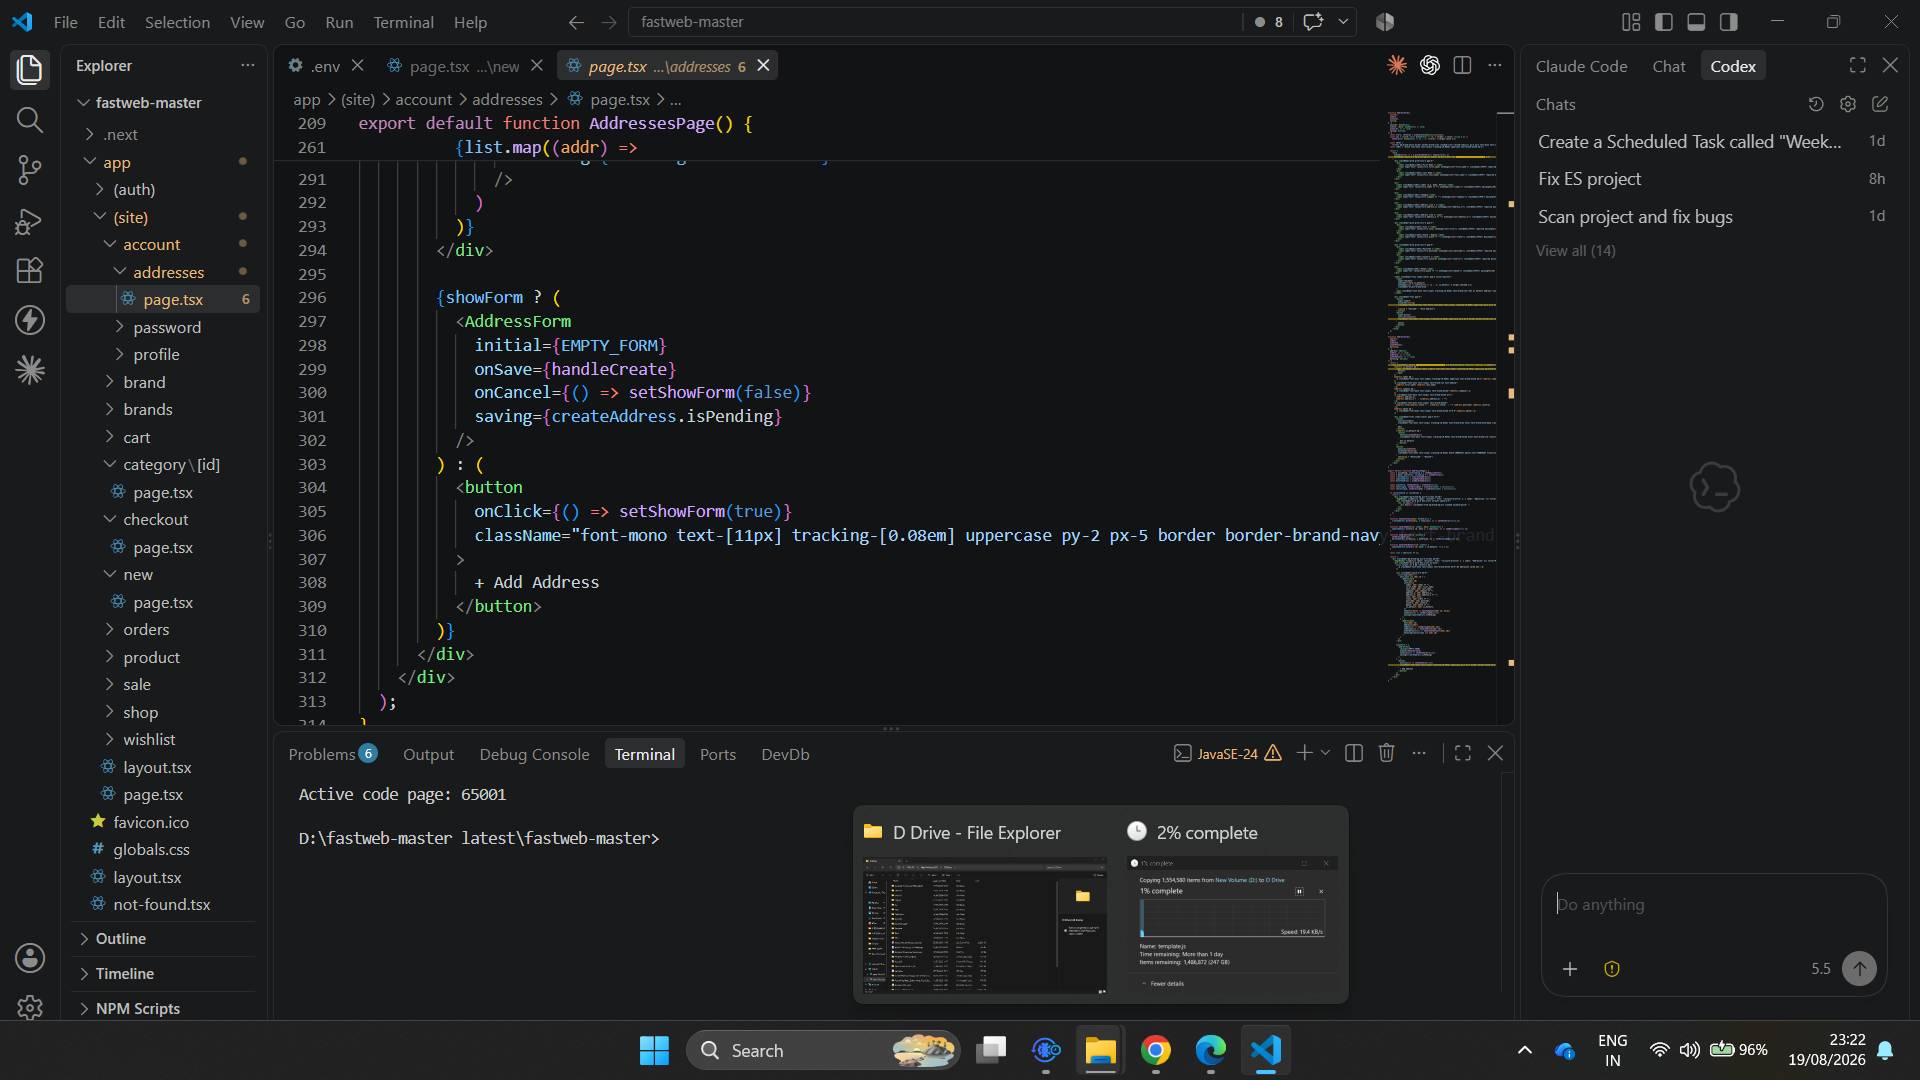Switch to the Debug Console tab

coord(534,754)
